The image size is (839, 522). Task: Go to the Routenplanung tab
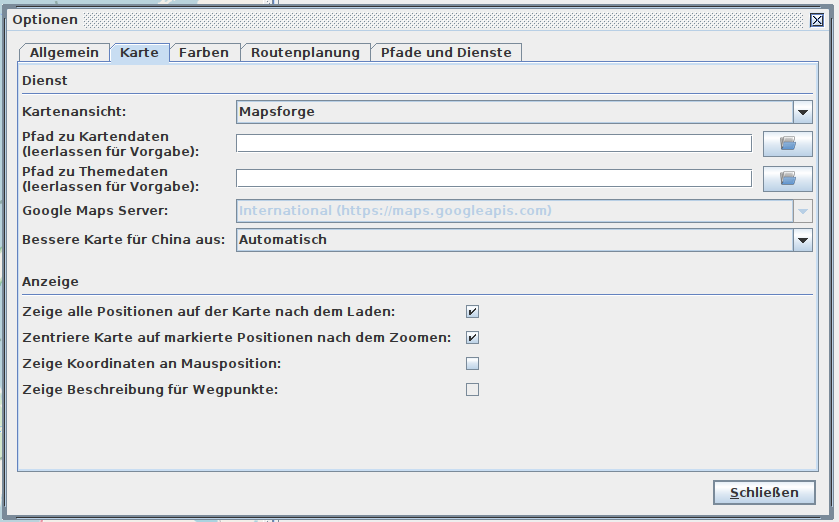[305, 53]
